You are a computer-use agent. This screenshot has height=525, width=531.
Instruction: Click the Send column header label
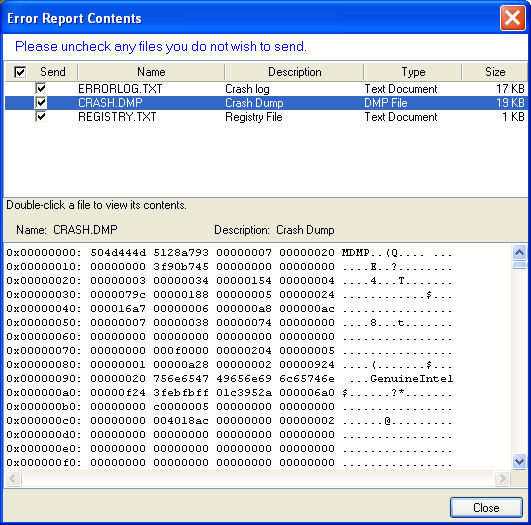[52, 72]
